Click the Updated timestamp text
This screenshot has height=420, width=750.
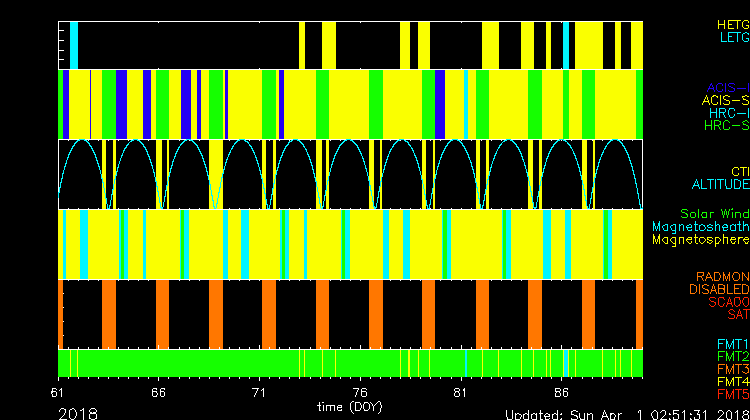(x=626, y=414)
